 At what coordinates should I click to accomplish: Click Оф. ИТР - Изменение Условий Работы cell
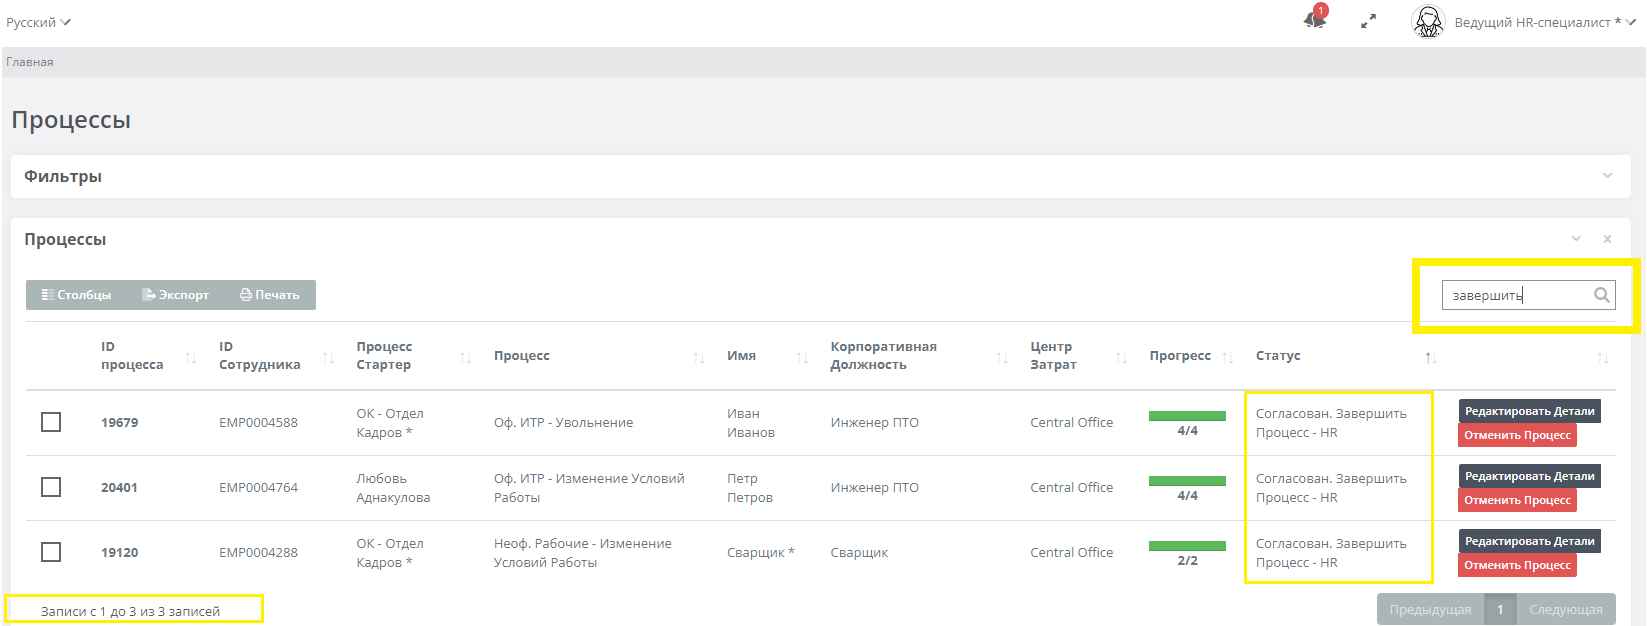(589, 488)
